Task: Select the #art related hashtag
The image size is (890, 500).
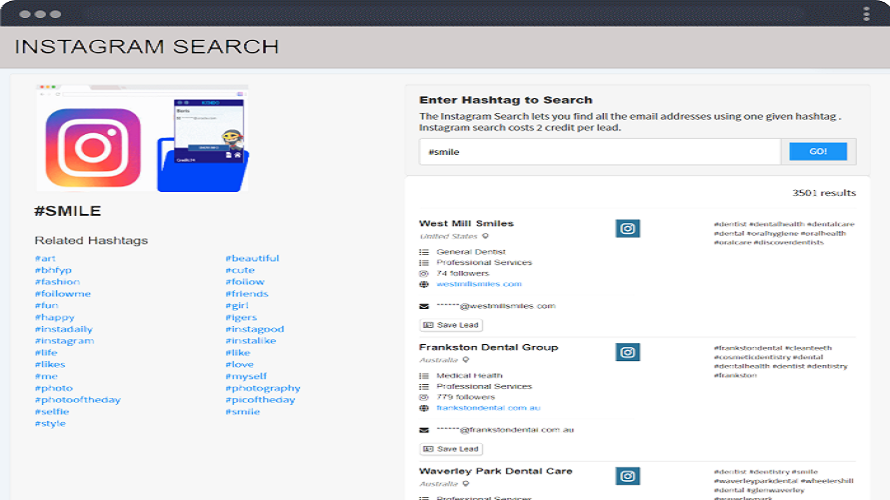Action: click(x=45, y=258)
